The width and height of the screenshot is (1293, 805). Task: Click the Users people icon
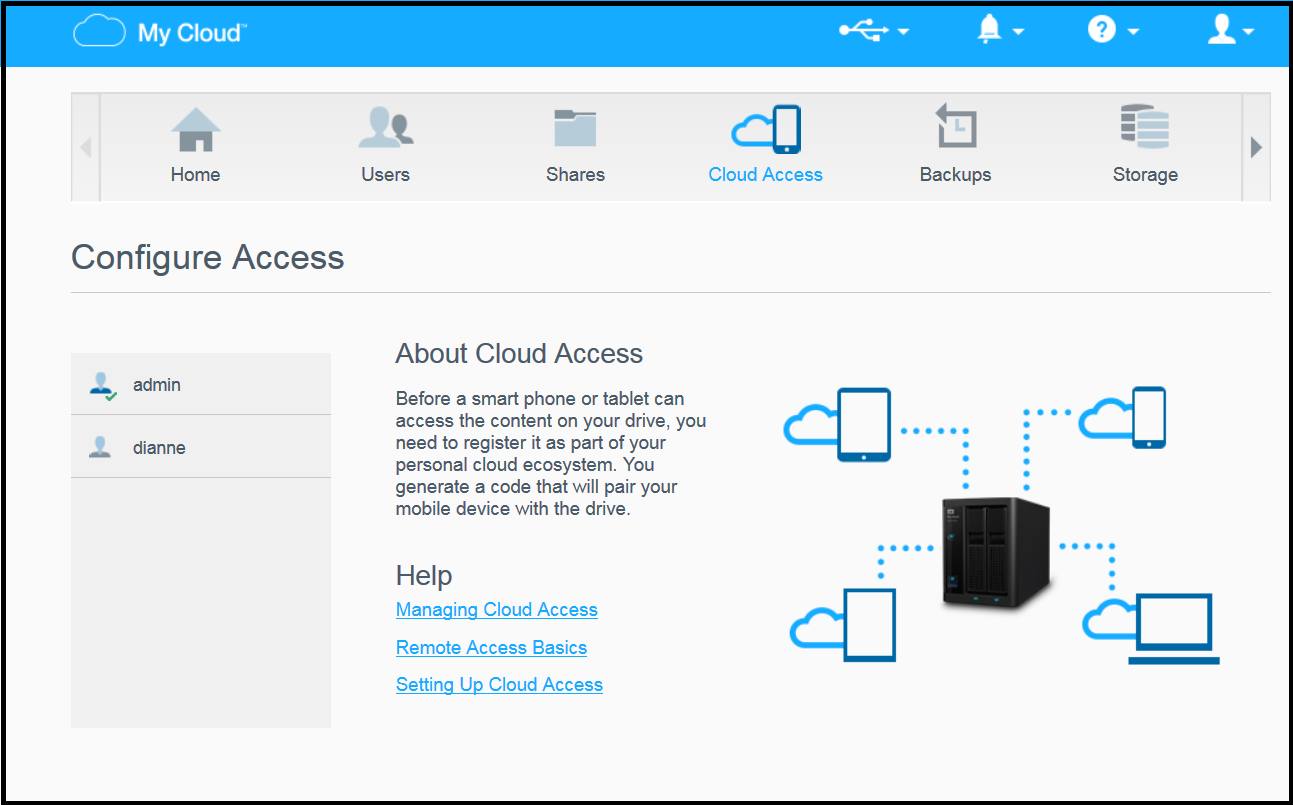coord(386,129)
